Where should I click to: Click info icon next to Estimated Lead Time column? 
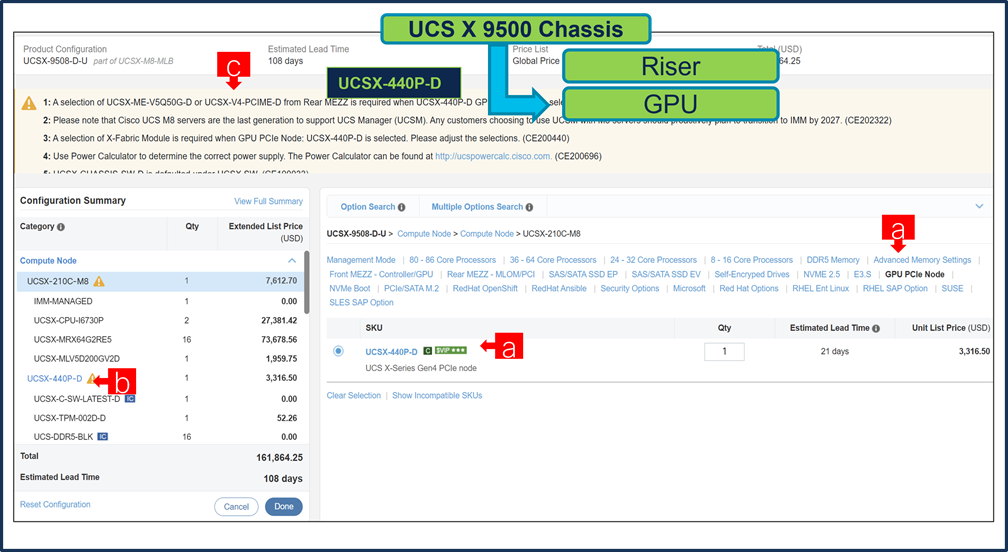(x=876, y=328)
